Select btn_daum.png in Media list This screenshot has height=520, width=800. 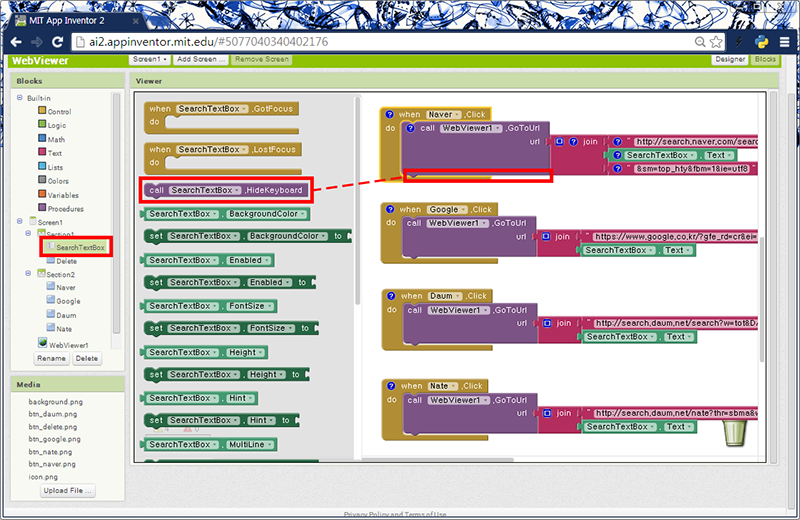(x=53, y=414)
